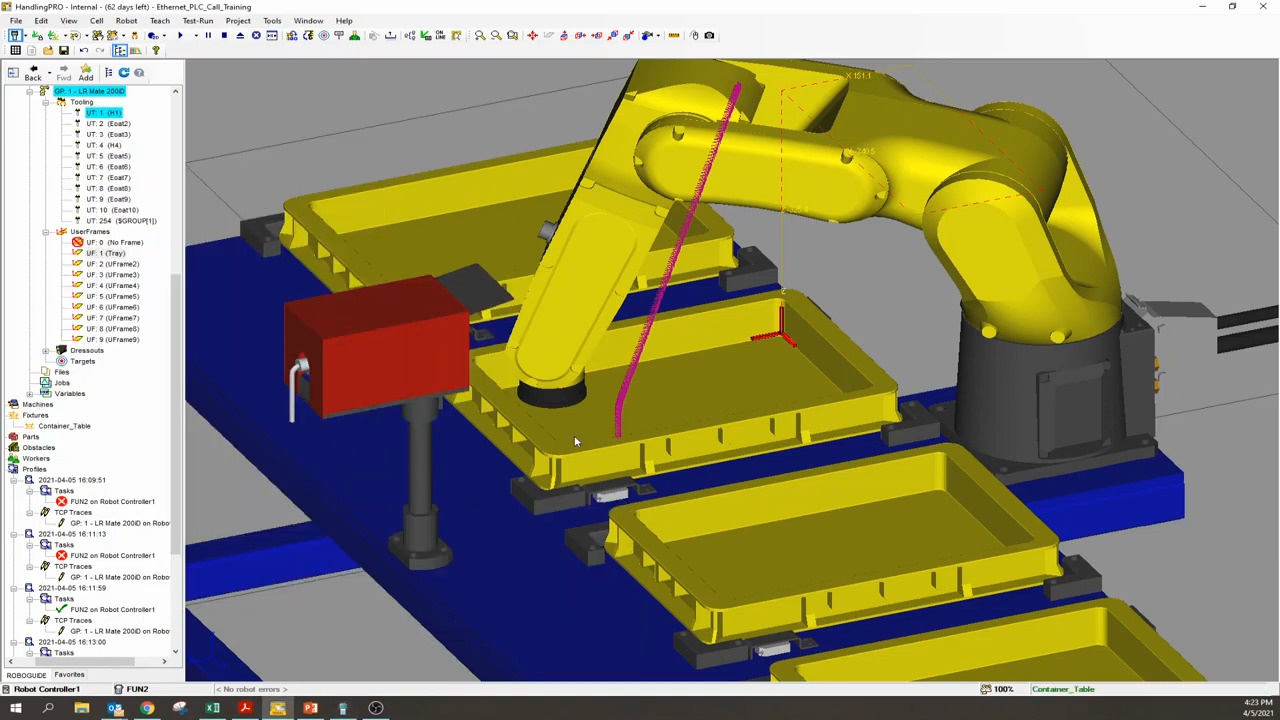Viewport: 1280px width, 720px height.
Task: Select the Zoom In magnifier tool
Action: [x=481, y=36]
